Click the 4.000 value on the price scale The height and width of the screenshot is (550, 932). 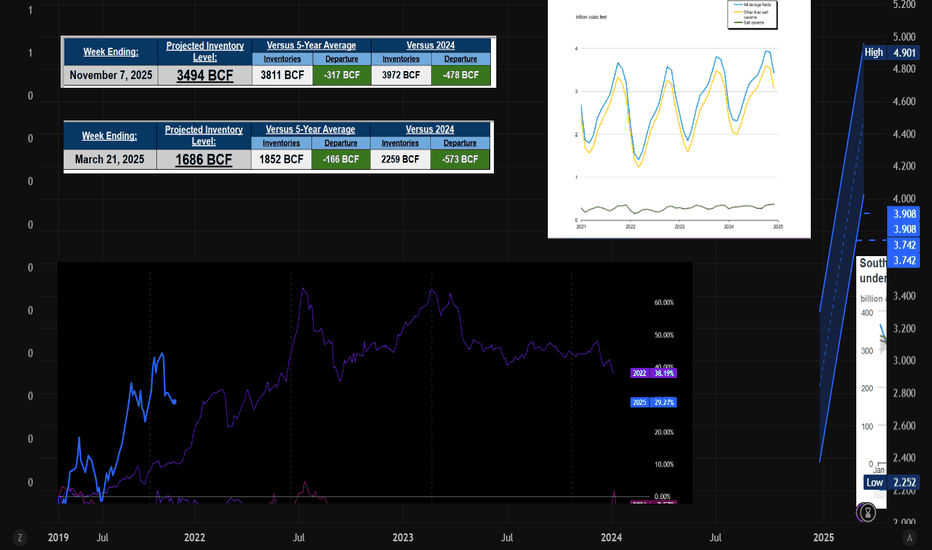click(x=904, y=199)
